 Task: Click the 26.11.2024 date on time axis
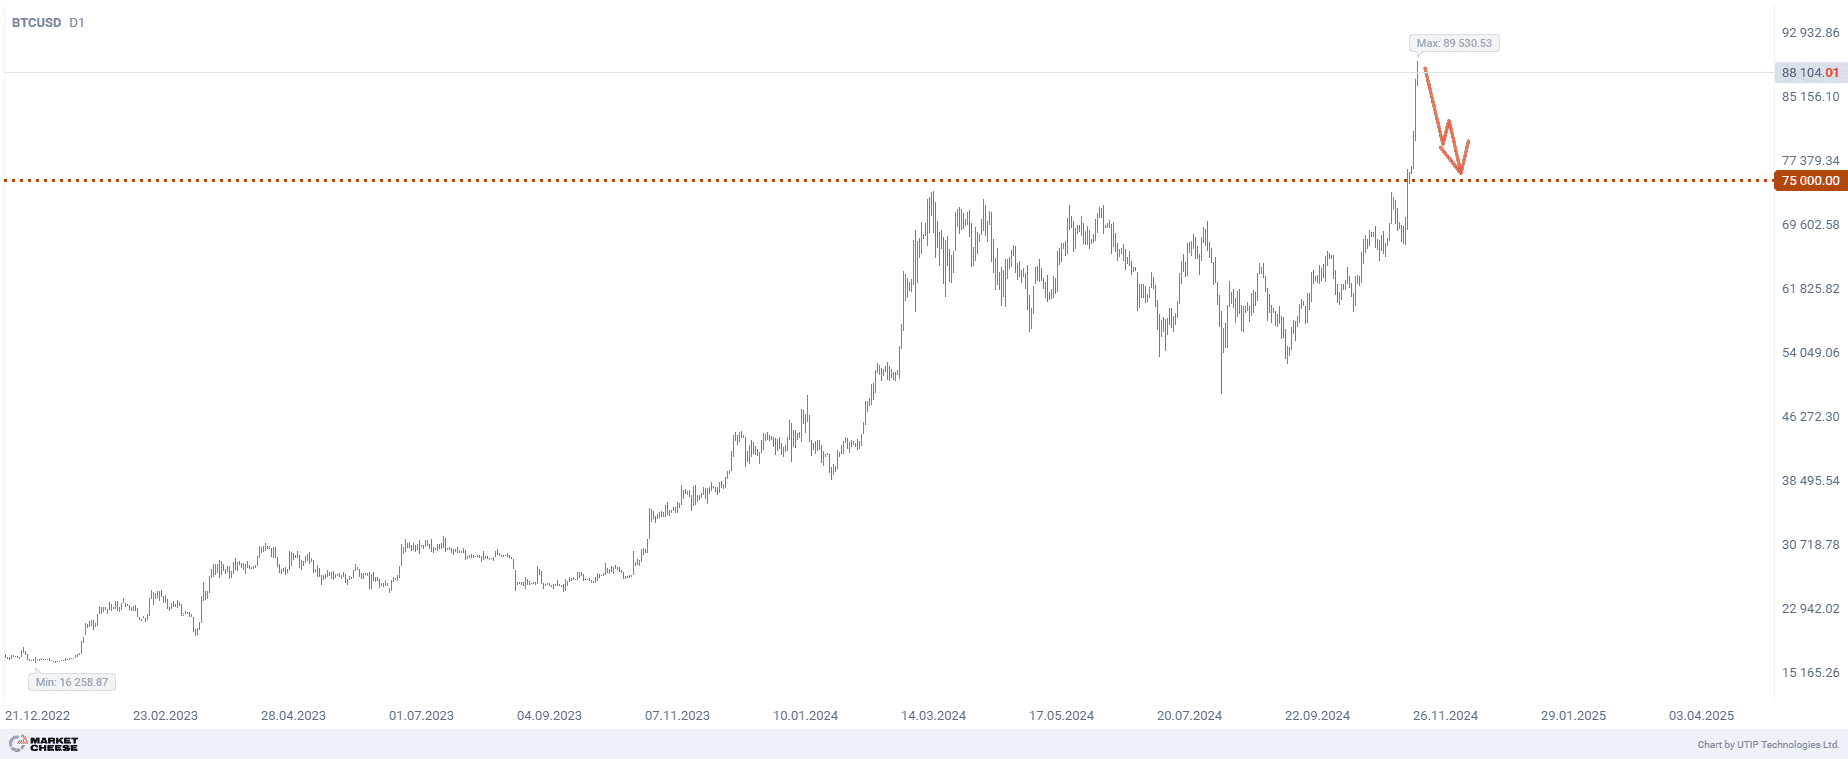(1445, 715)
